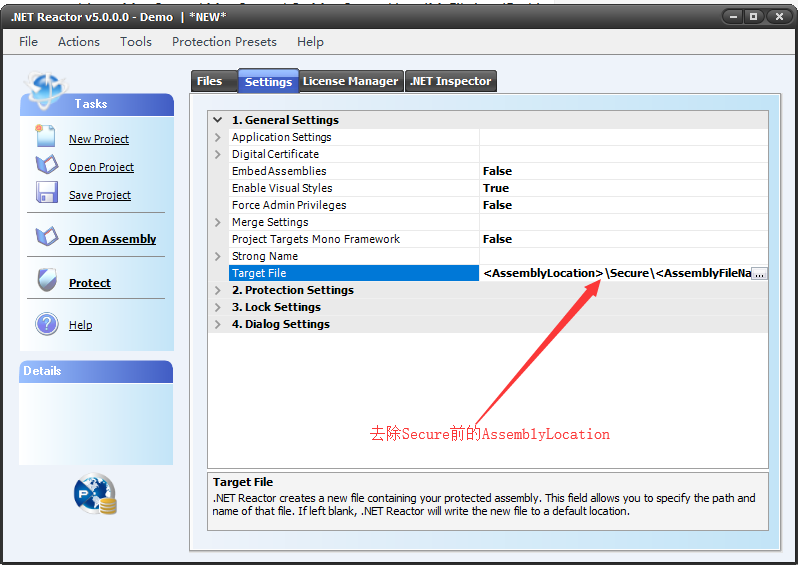
Task: Expand the Digital Certificate row
Action: 218,154
